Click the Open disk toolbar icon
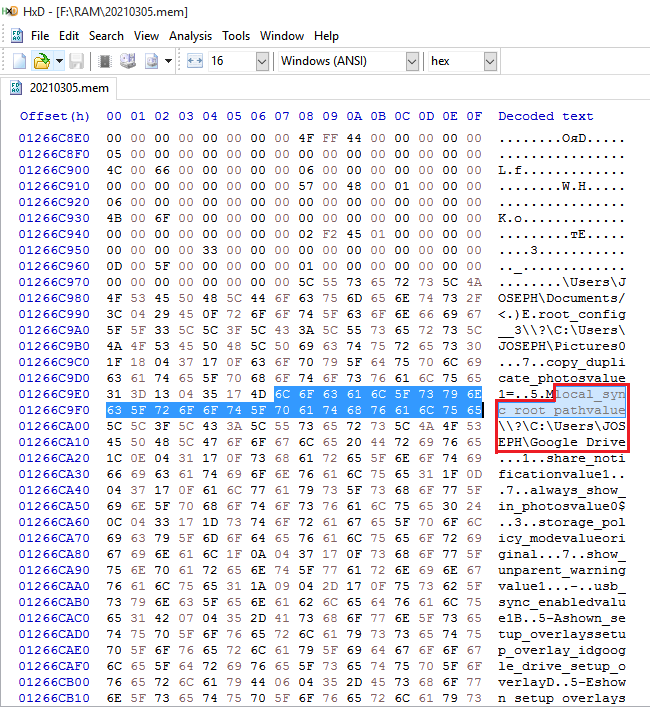The height and width of the screenshot is (707, 650). coord(128,61)
